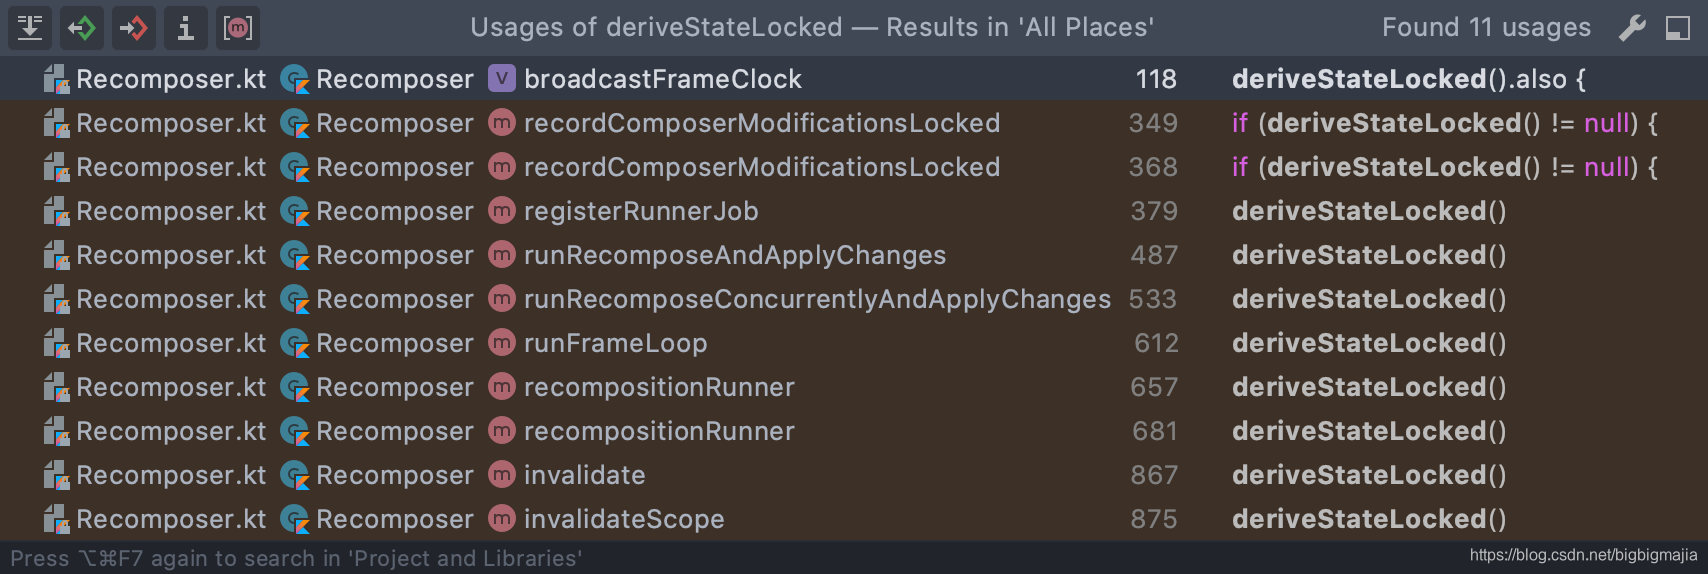Click the Recomposer.kt file icon in invalidate row

click(56, 475)
